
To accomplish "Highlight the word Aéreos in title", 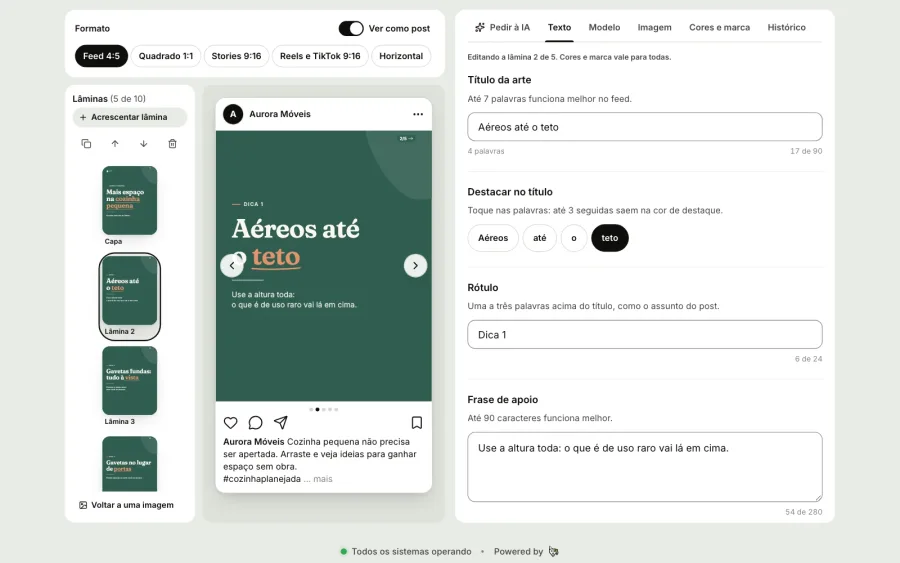I will tap(493, 238).
